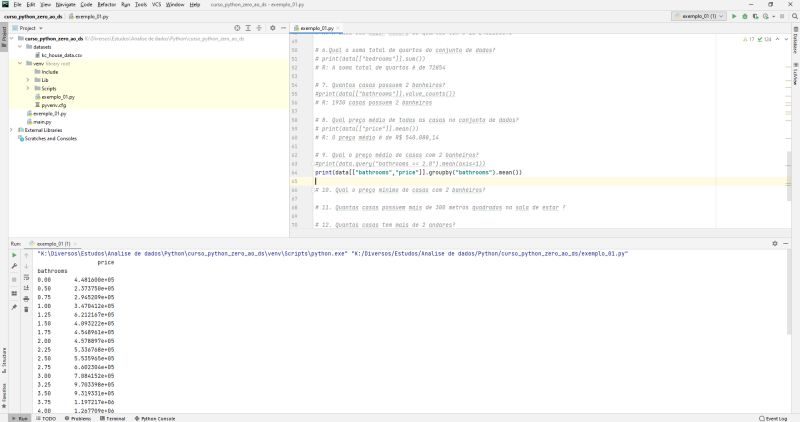The height and width of the screenshot is (422, 800).
Task: Click the Stop icon in Run panel
Action: [14, 280]
